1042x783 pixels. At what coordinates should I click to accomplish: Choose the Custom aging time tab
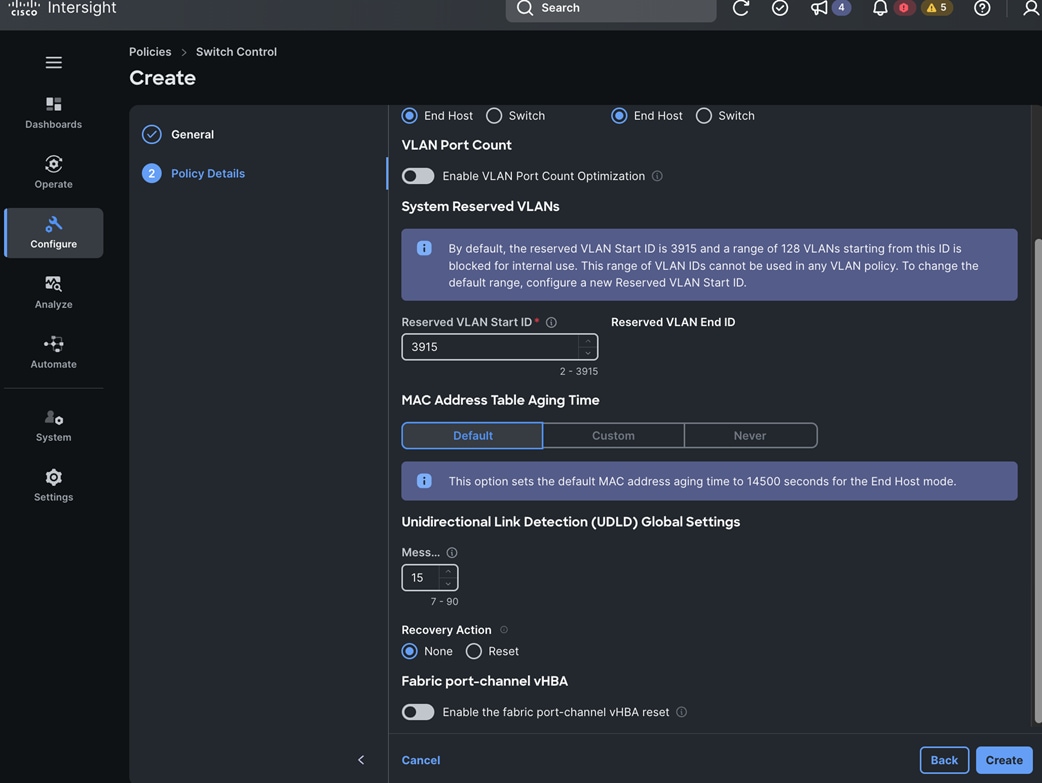click(x=613, y=435)
